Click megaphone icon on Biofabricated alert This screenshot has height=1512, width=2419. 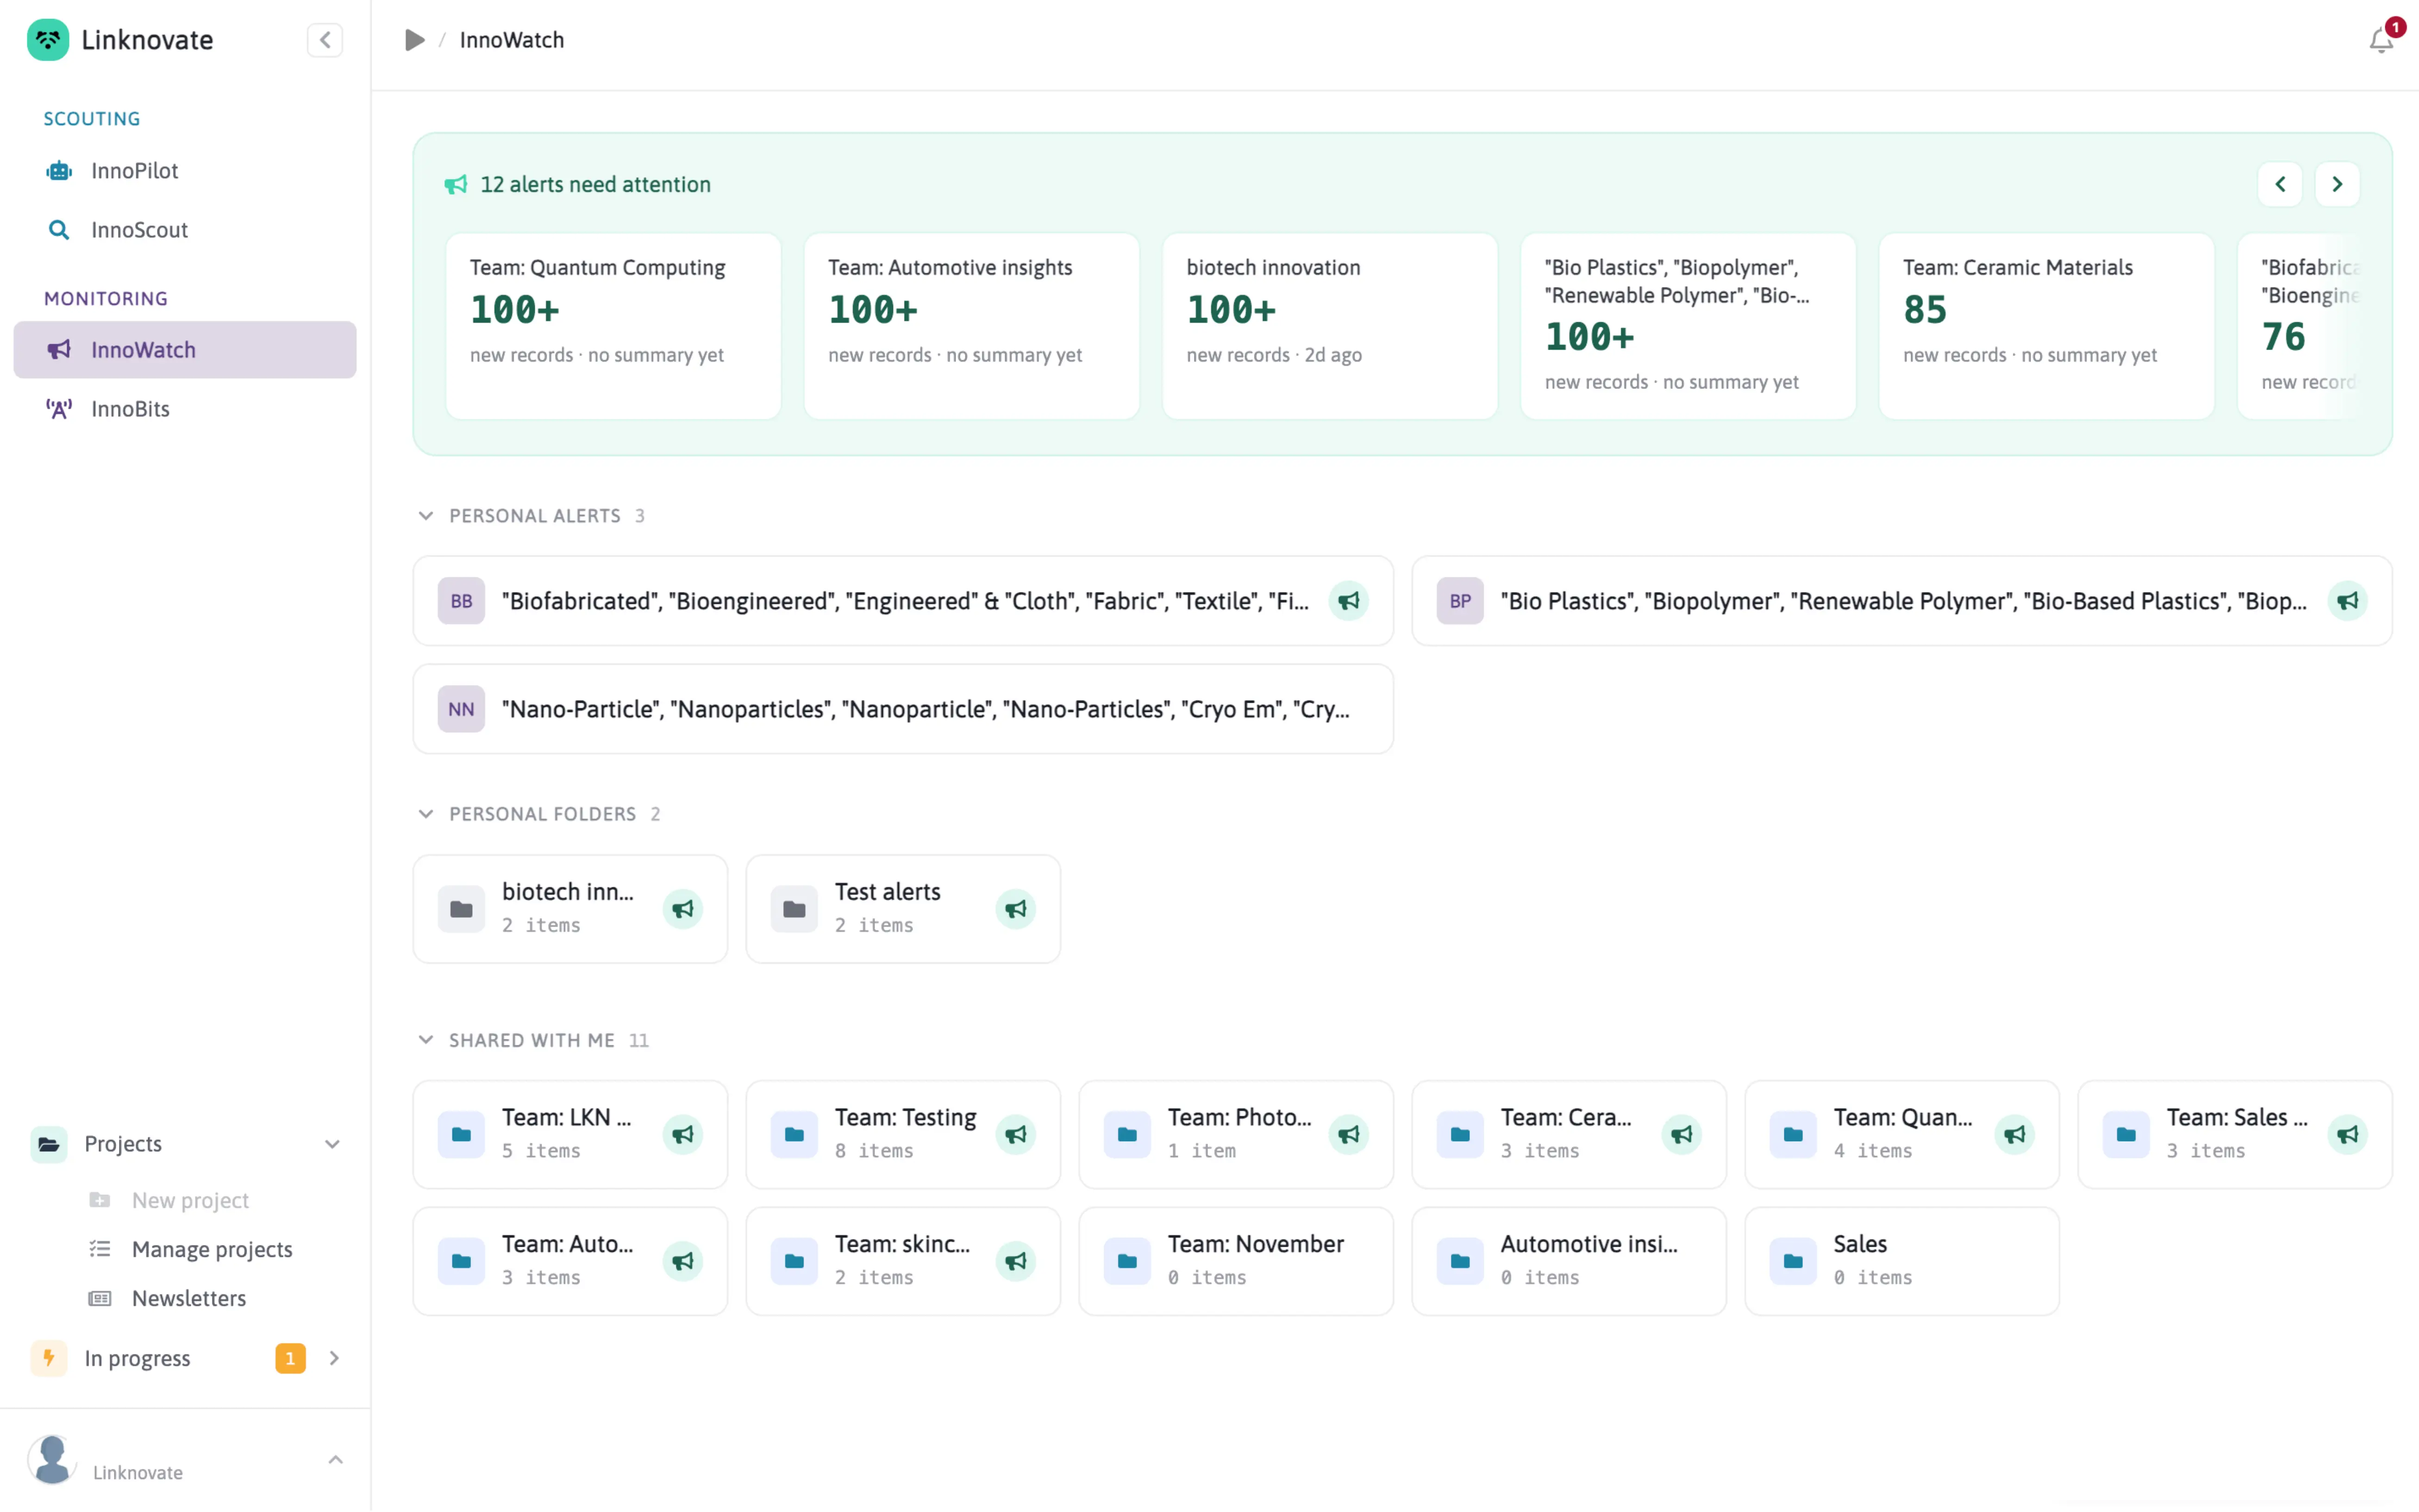(1348, 601)
